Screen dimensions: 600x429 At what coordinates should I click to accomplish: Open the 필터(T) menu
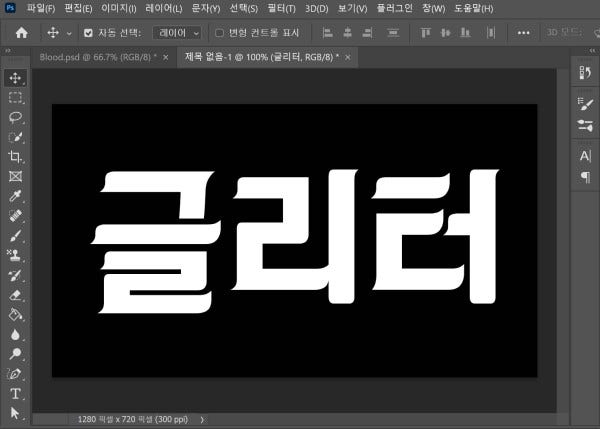281,8
